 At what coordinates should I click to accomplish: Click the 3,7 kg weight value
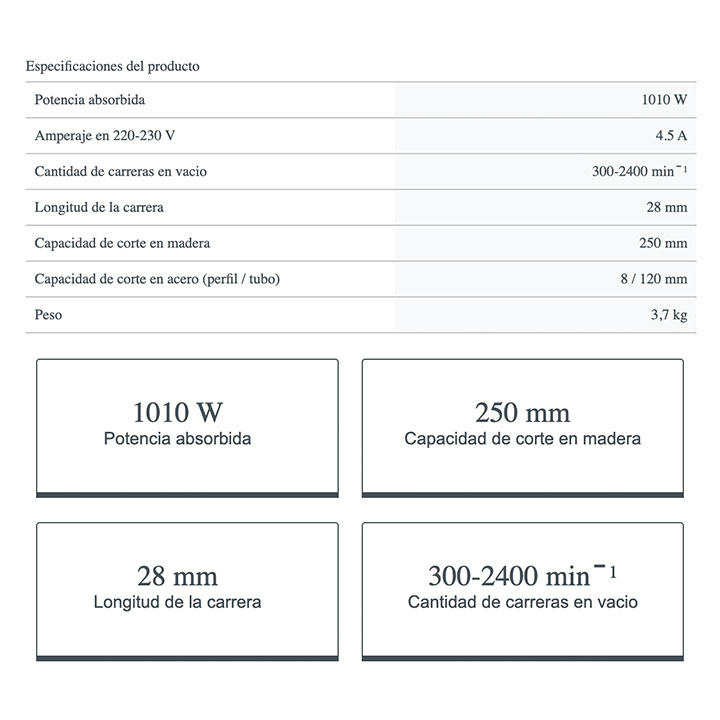pos(667,315)
